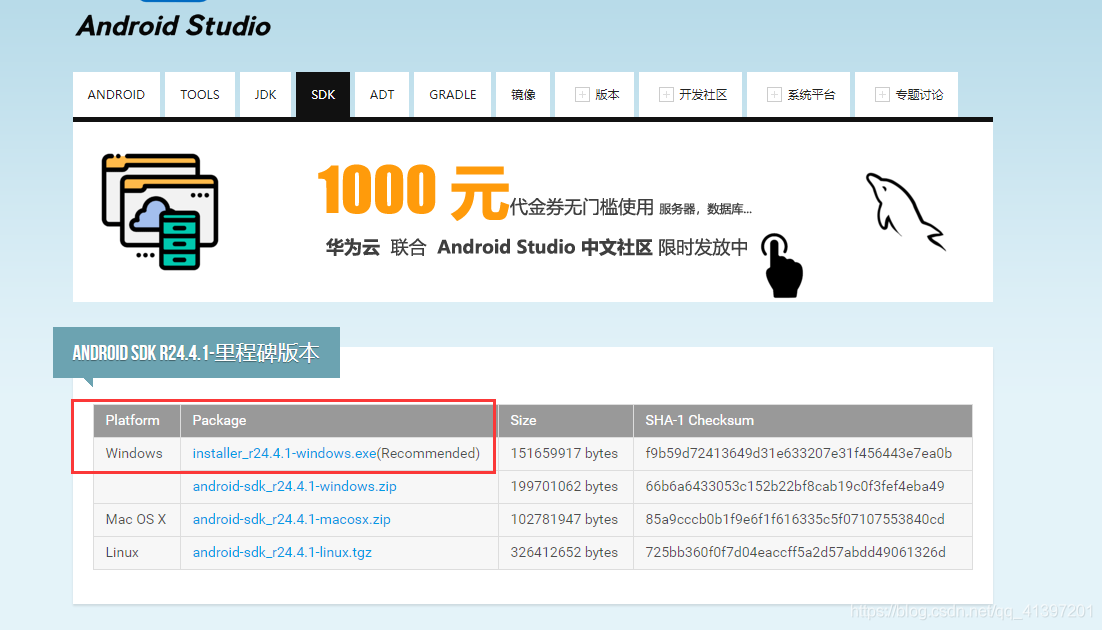Viewport: 1102px width, 630px height.
Task: Download android-sdk_r24.4.1-windows.zip
Action: pyautogui.click(x=294, y=487)
